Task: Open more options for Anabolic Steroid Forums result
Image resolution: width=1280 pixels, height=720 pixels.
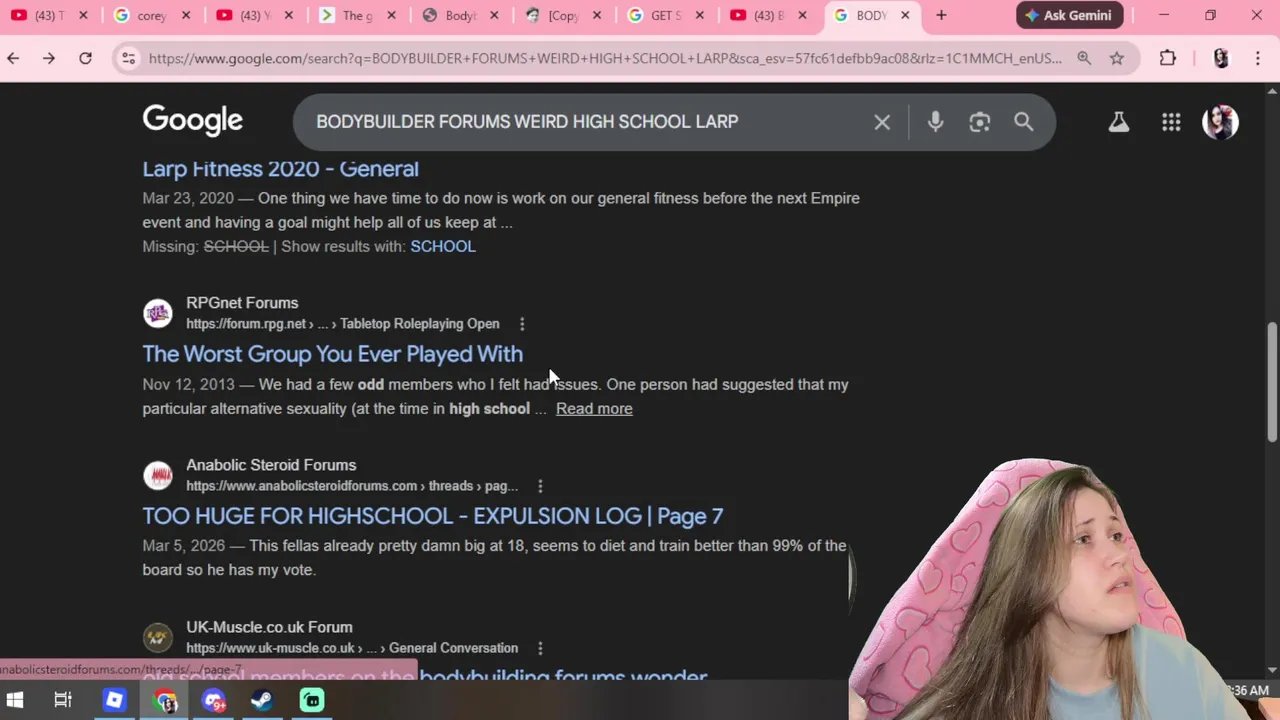Action: click(x=540, y=486)
